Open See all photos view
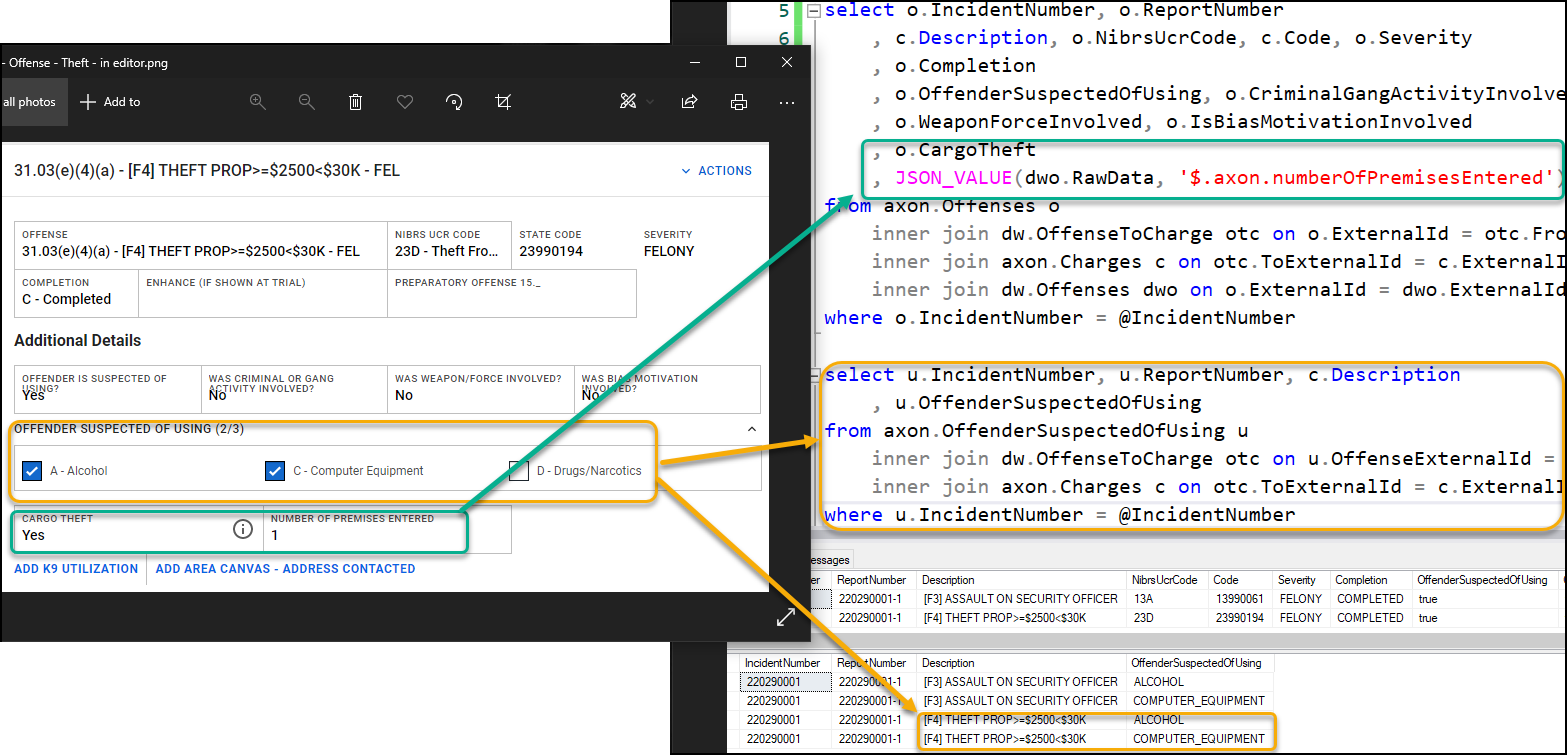The image size is (1567, 755). coord(28,101)
